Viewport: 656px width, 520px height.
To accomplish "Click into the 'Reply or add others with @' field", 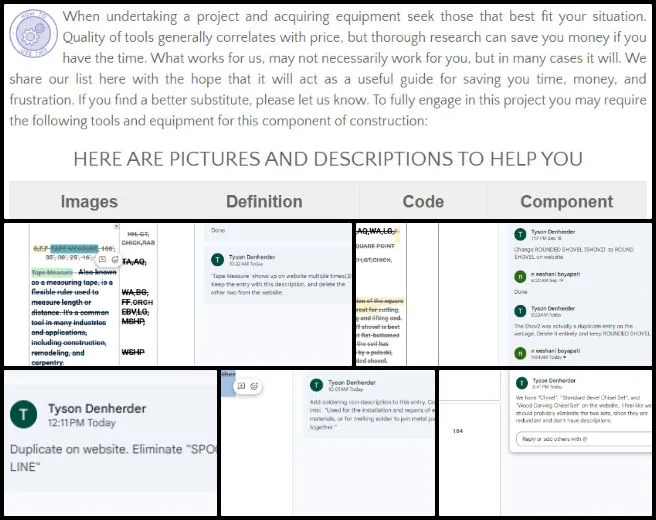I will pos(584,439).
